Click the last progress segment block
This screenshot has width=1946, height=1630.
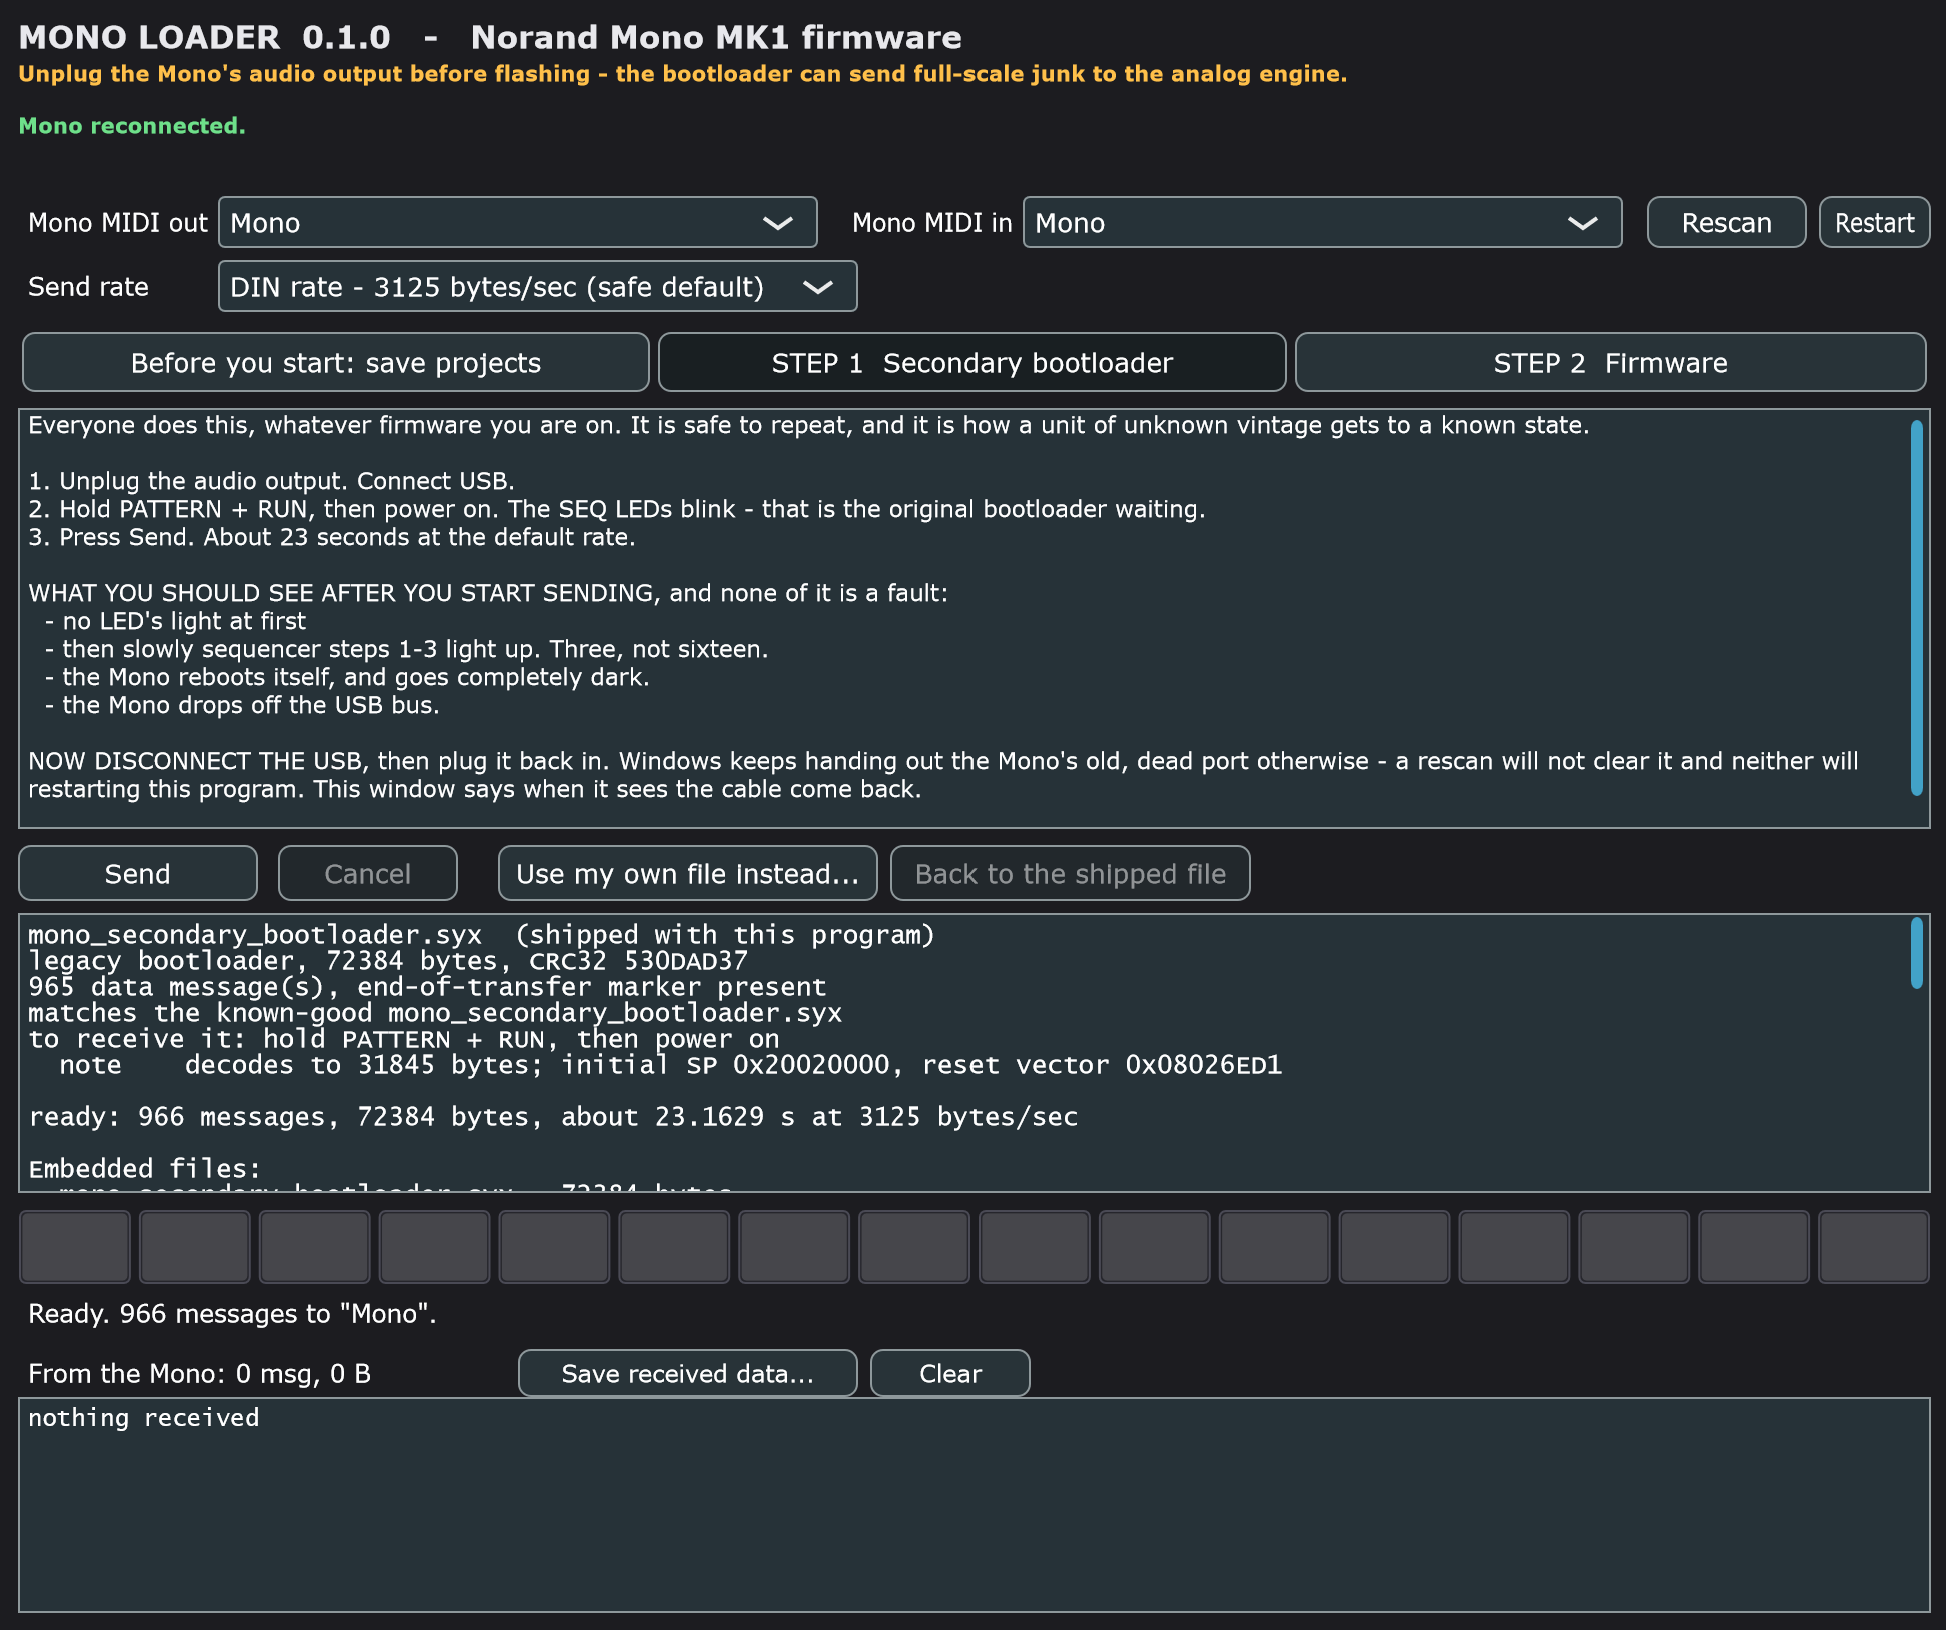pos(1874,1246)
